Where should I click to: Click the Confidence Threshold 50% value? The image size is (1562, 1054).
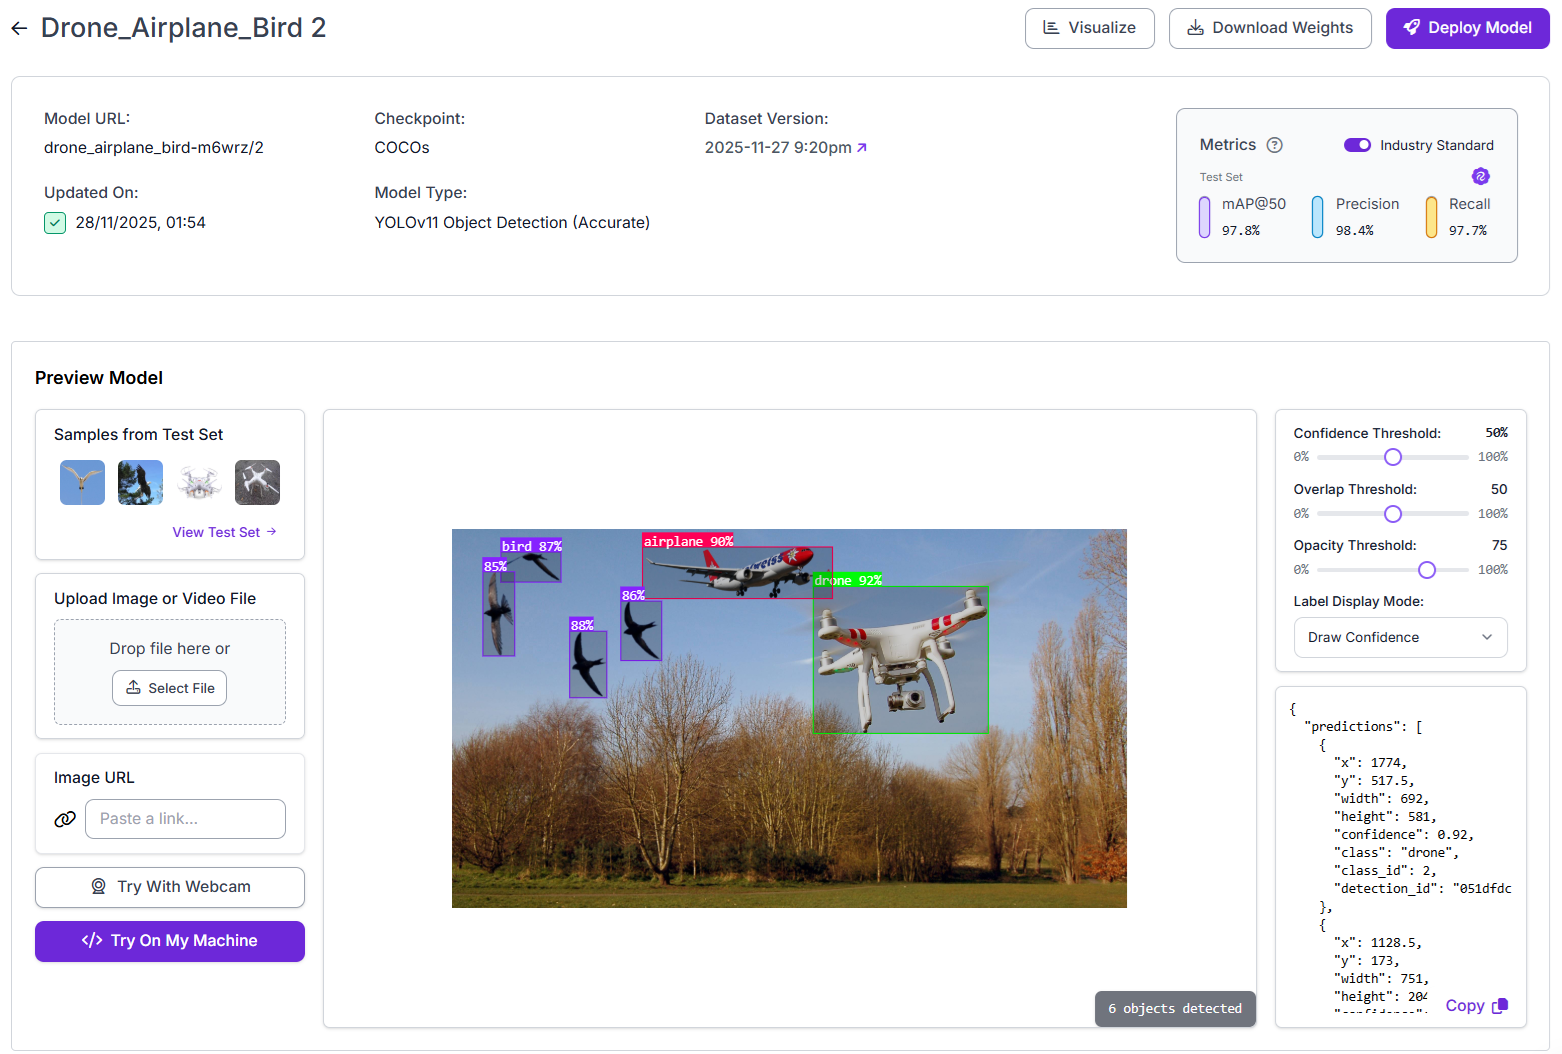pos(1496,433)
